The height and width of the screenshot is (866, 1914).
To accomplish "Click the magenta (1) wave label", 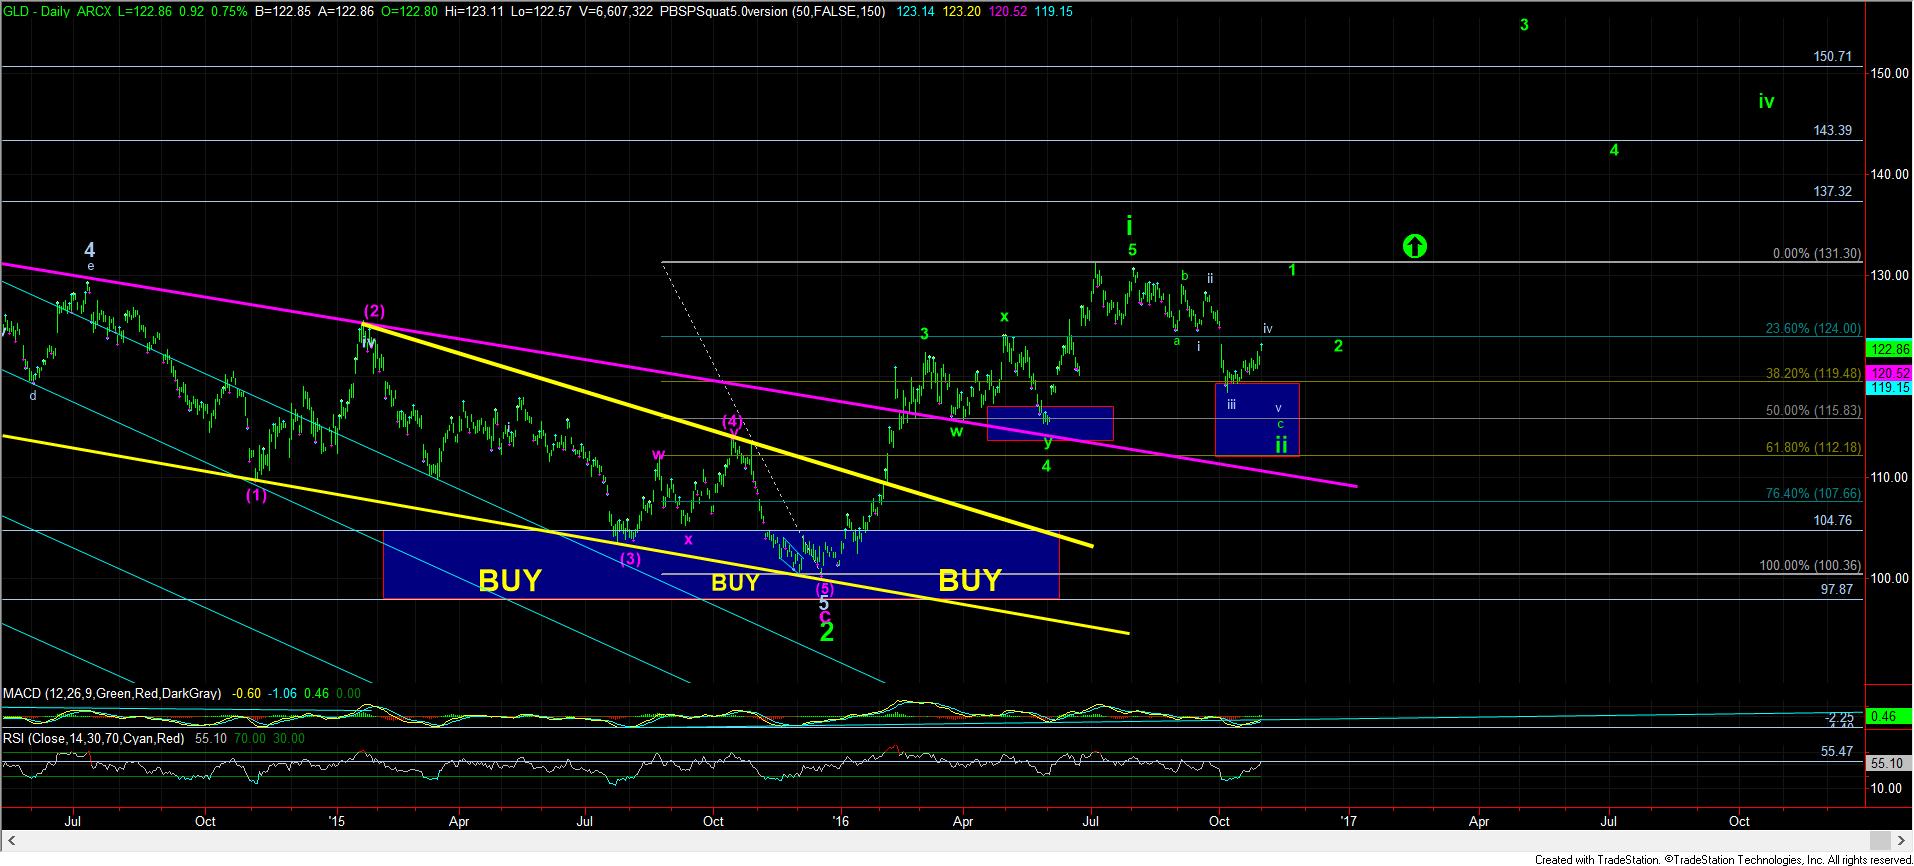I will pyautogui.click(x=257, y=495).
